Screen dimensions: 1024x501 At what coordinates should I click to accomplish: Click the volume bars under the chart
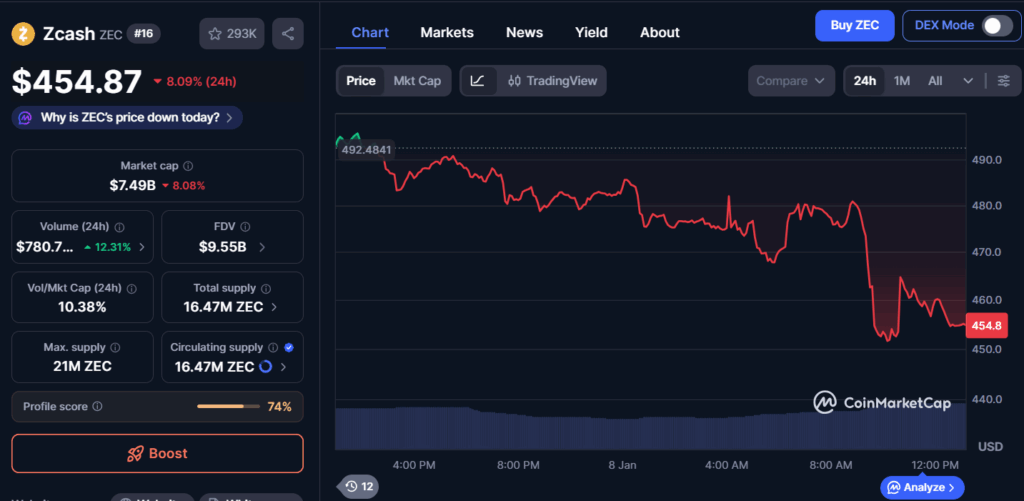(650, 428)
